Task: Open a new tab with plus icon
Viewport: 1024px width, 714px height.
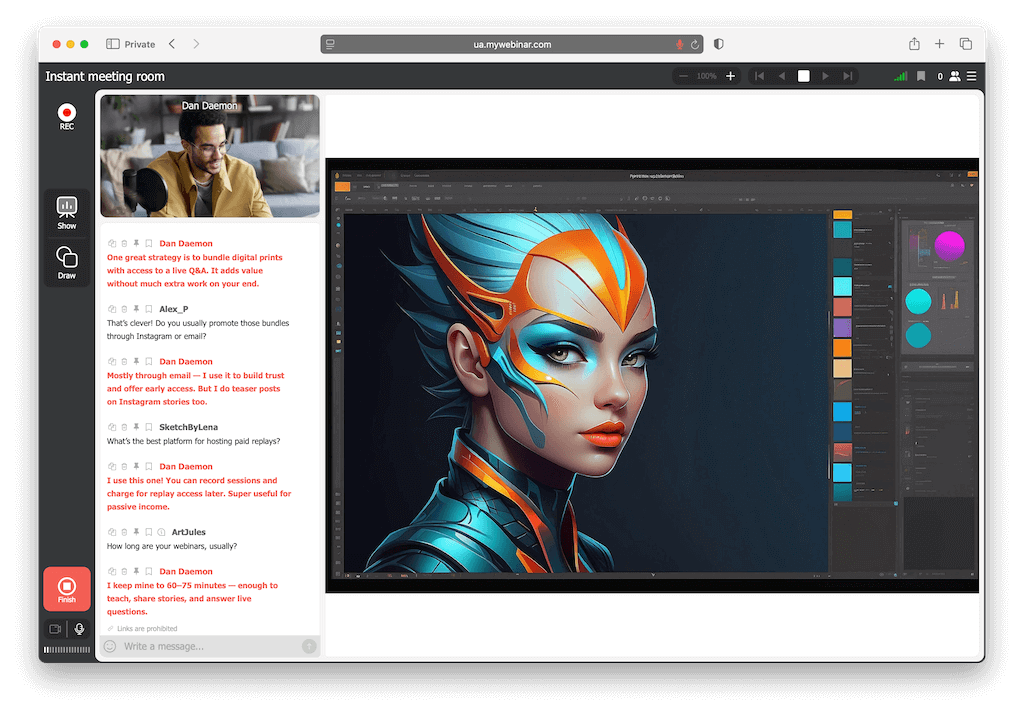Action: pyautogui.click(x=940, y=44)
